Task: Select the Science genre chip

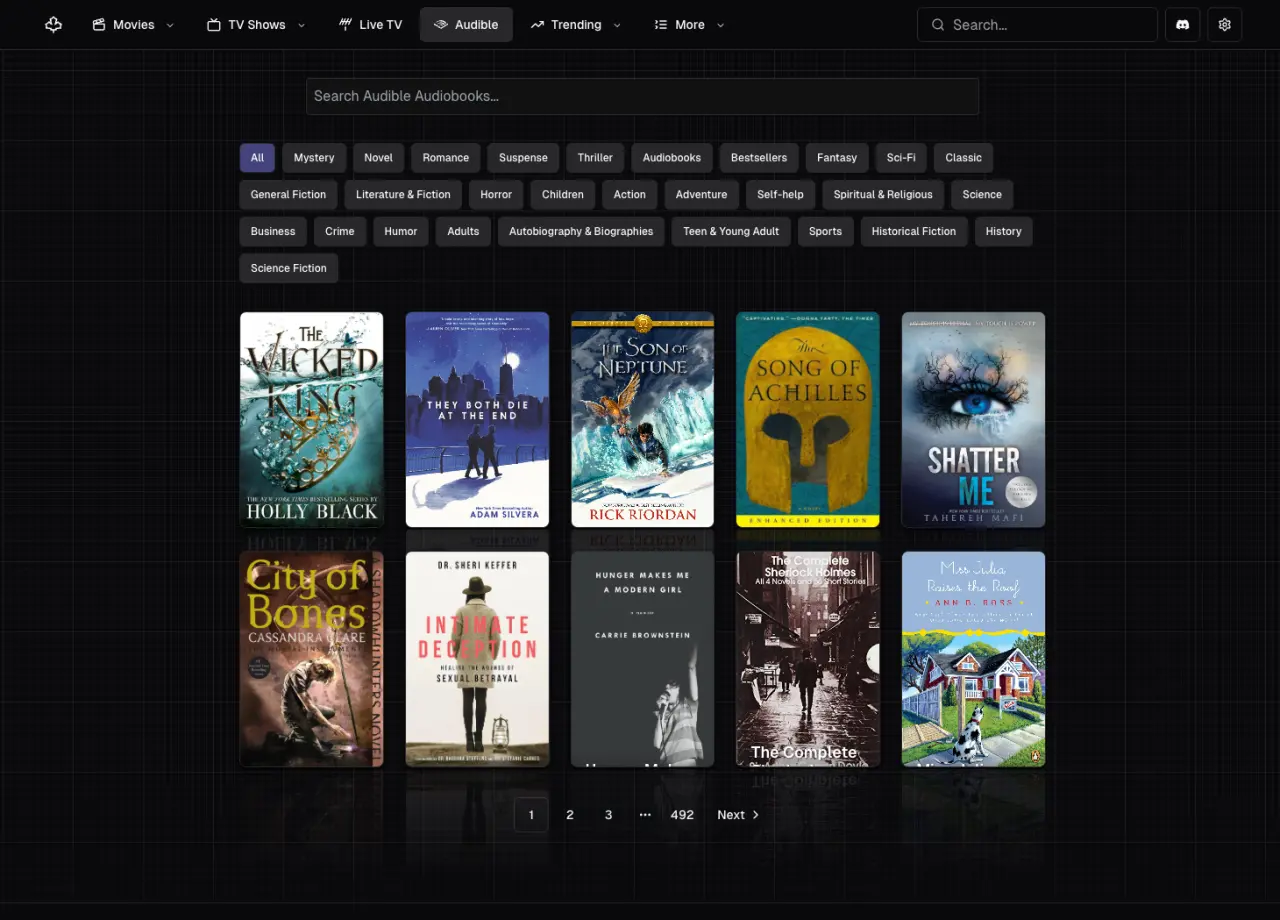Action: click(x=982, y=195)
